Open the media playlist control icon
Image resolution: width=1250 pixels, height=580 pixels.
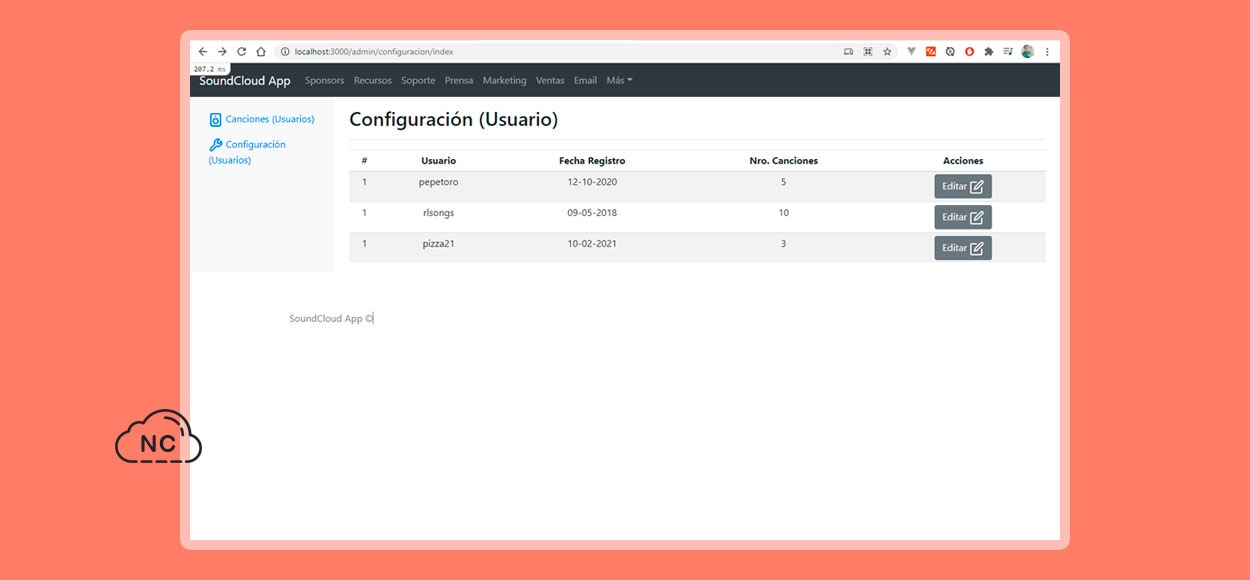1008,51
